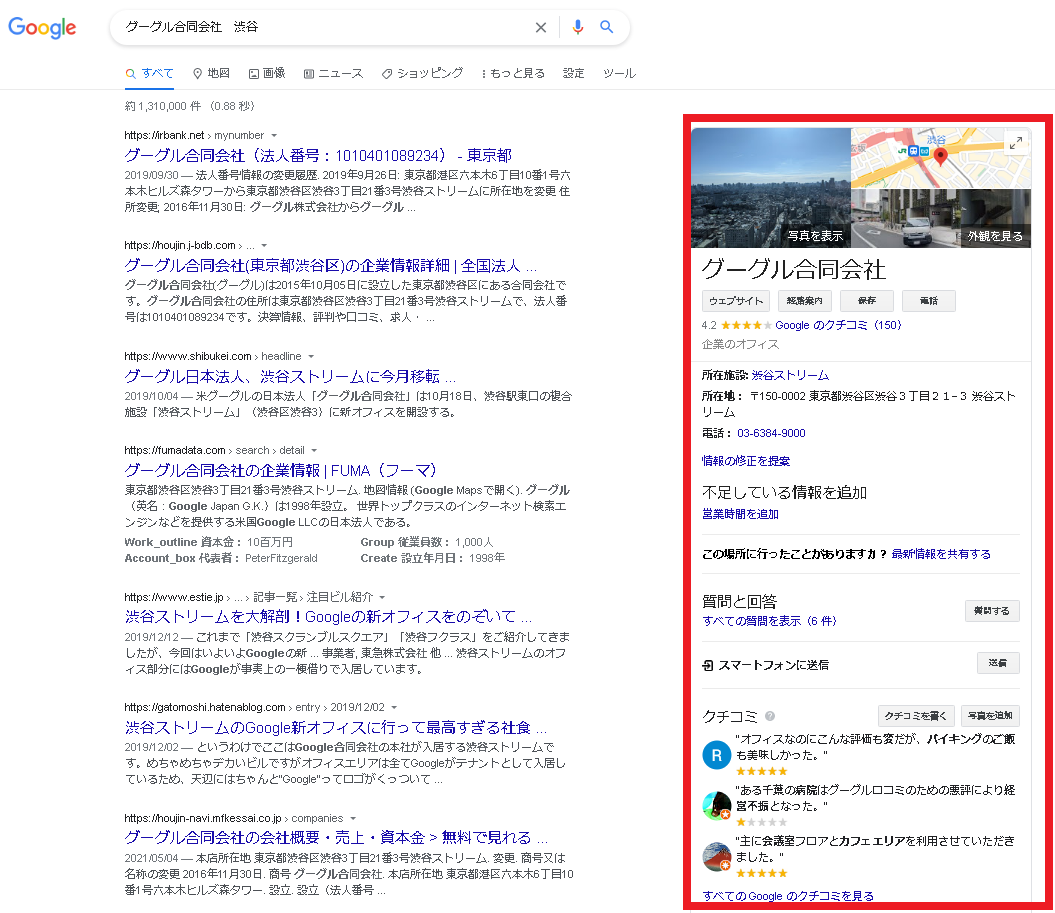This screenshot has height=913, width=1055.
Task: Open result グーグル合同会社(東京都渋谷区)の企業情報詳細
Action: [330, 266]
